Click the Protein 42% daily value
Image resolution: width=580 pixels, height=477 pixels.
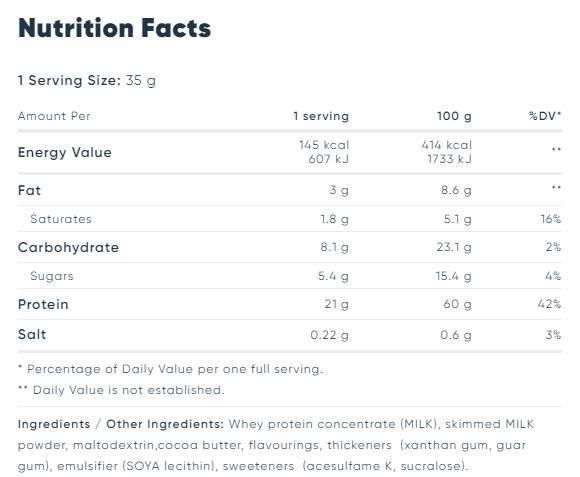pyautogui.click(x=549, y=304)
